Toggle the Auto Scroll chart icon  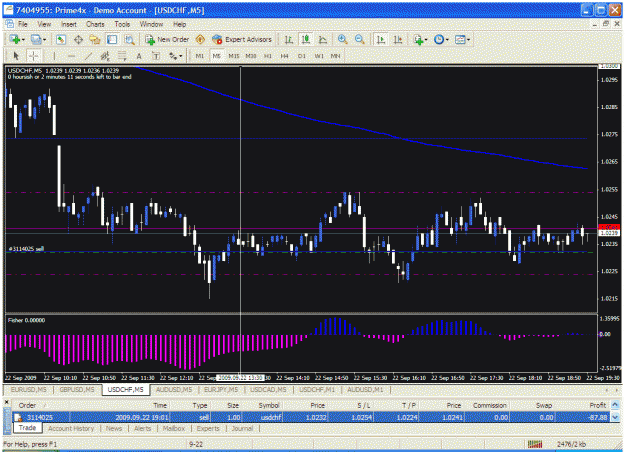point(381,39)
